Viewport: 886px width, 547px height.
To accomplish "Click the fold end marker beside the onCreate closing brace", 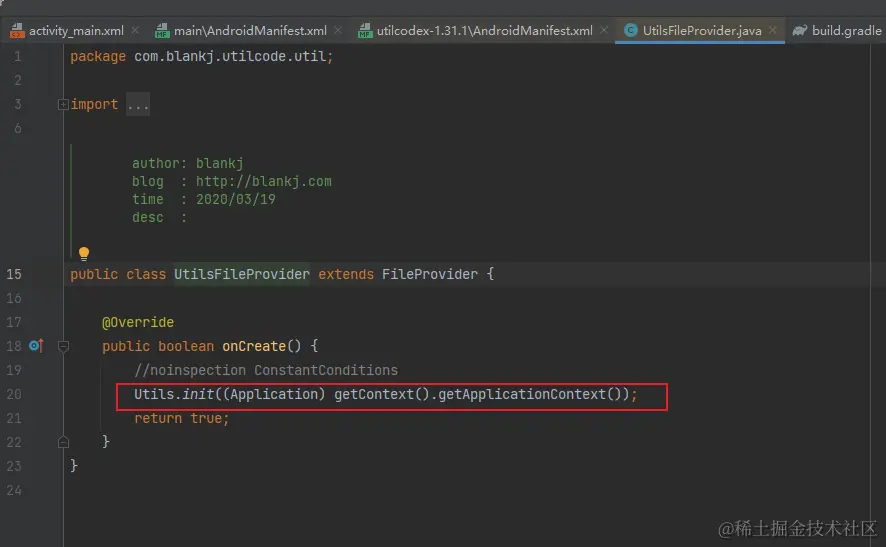I will [63, 442].
